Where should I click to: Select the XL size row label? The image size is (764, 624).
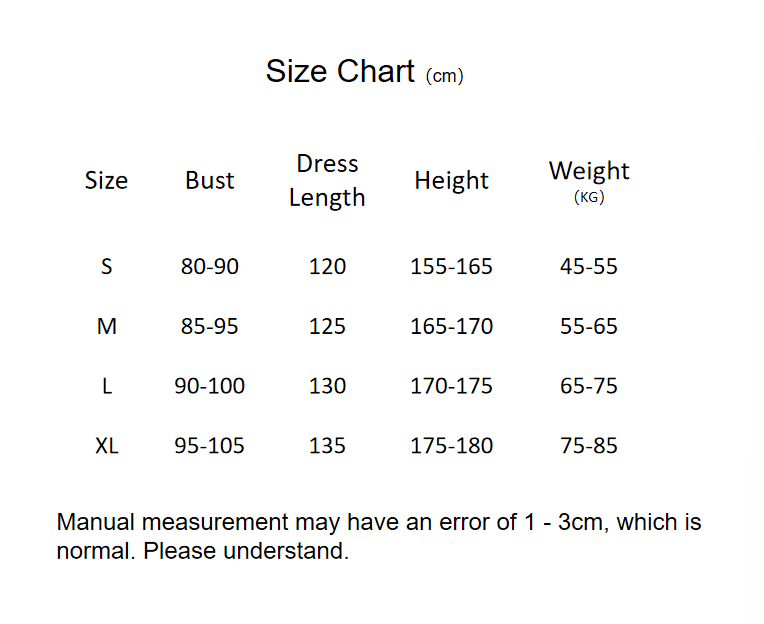click(x=107, y=446)
